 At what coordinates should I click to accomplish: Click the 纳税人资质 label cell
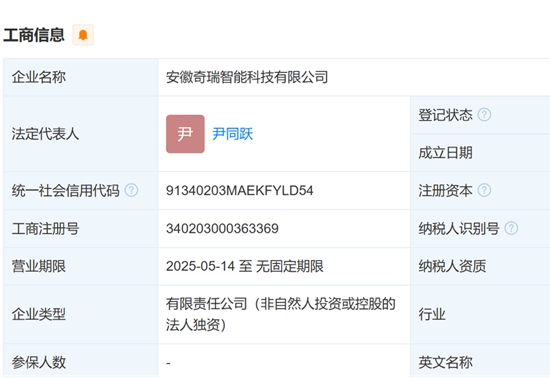(480, 266)
